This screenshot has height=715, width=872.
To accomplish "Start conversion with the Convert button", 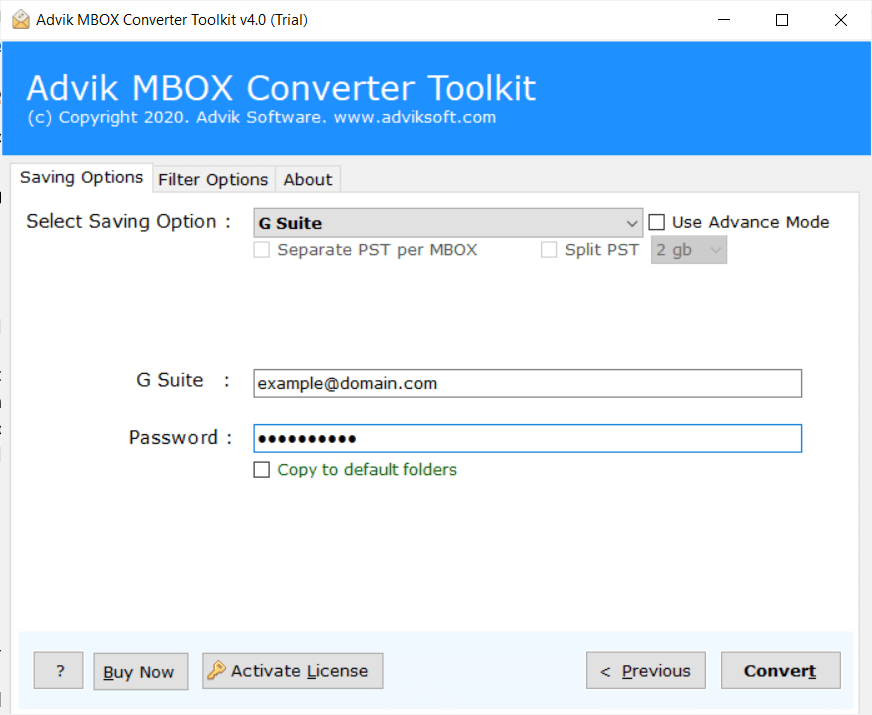I will [781, 671].
